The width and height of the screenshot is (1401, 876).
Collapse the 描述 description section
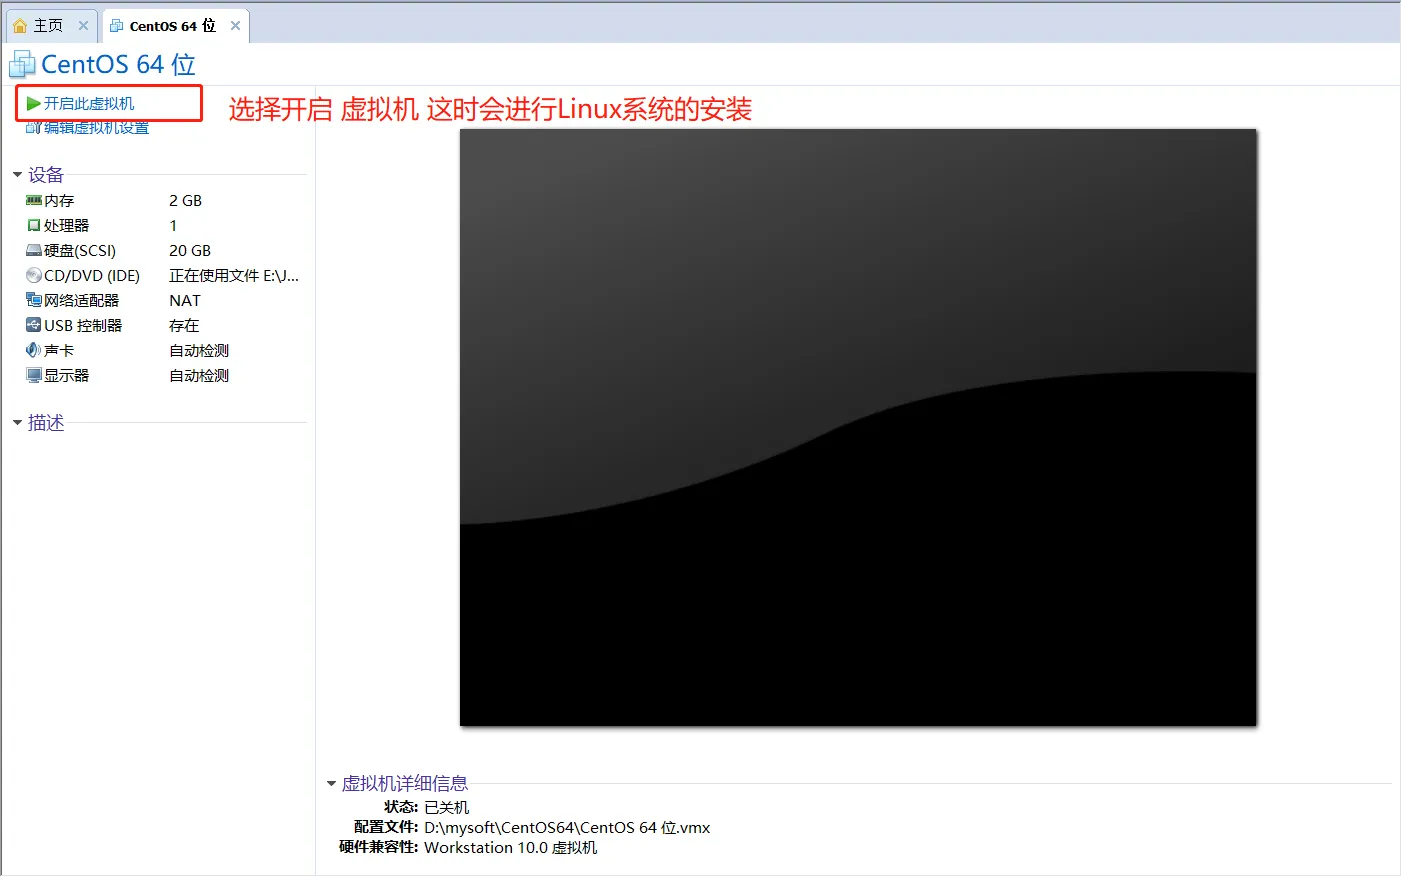point(17,423)
